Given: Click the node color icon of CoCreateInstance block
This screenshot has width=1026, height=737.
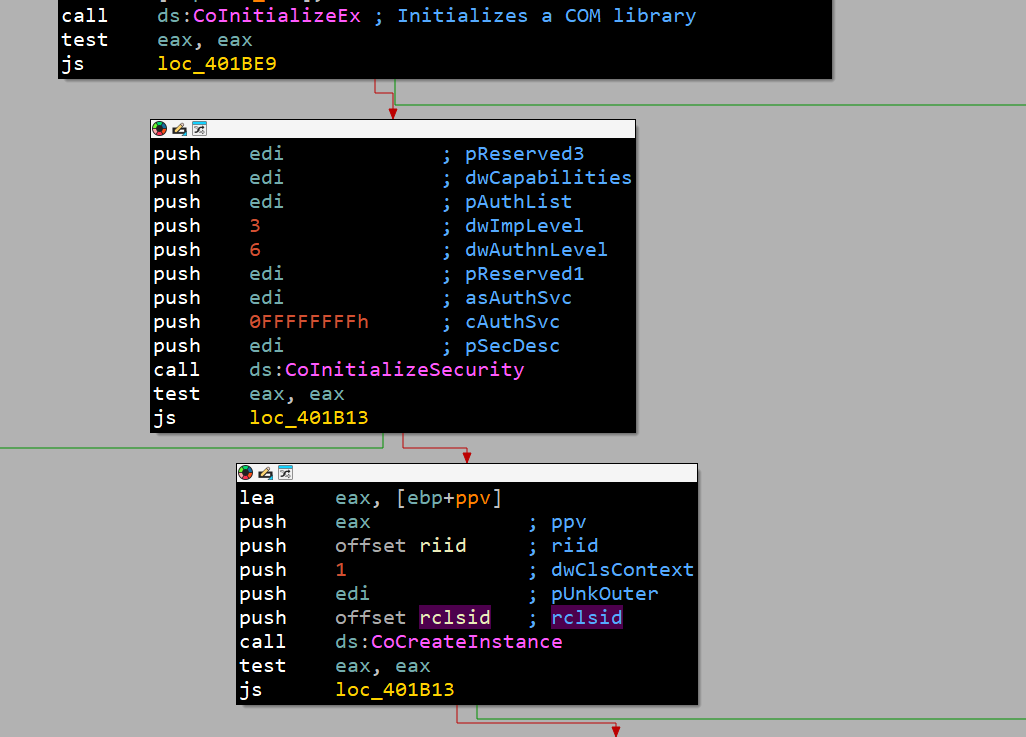Looking at the screenshot, I should click(x=245, y=473).
